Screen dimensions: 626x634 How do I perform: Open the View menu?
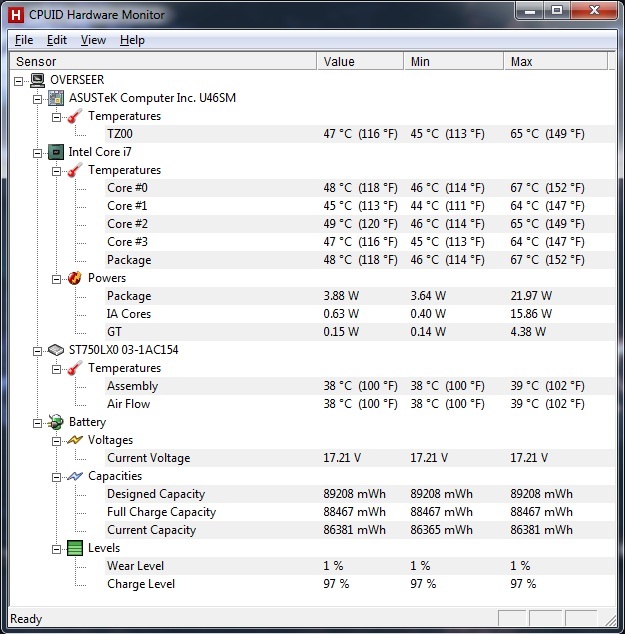pos(93,40)
